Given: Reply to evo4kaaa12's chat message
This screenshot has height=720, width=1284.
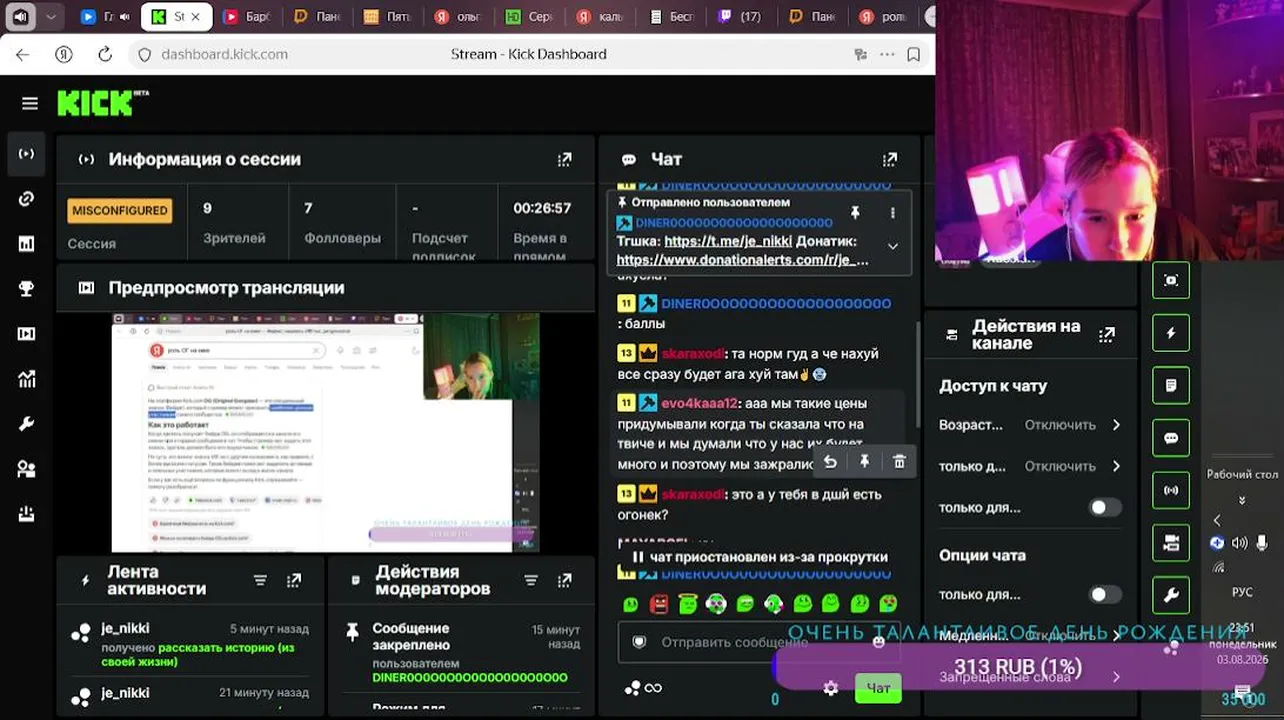Looking at the screenshot, I should click(830, 461).
